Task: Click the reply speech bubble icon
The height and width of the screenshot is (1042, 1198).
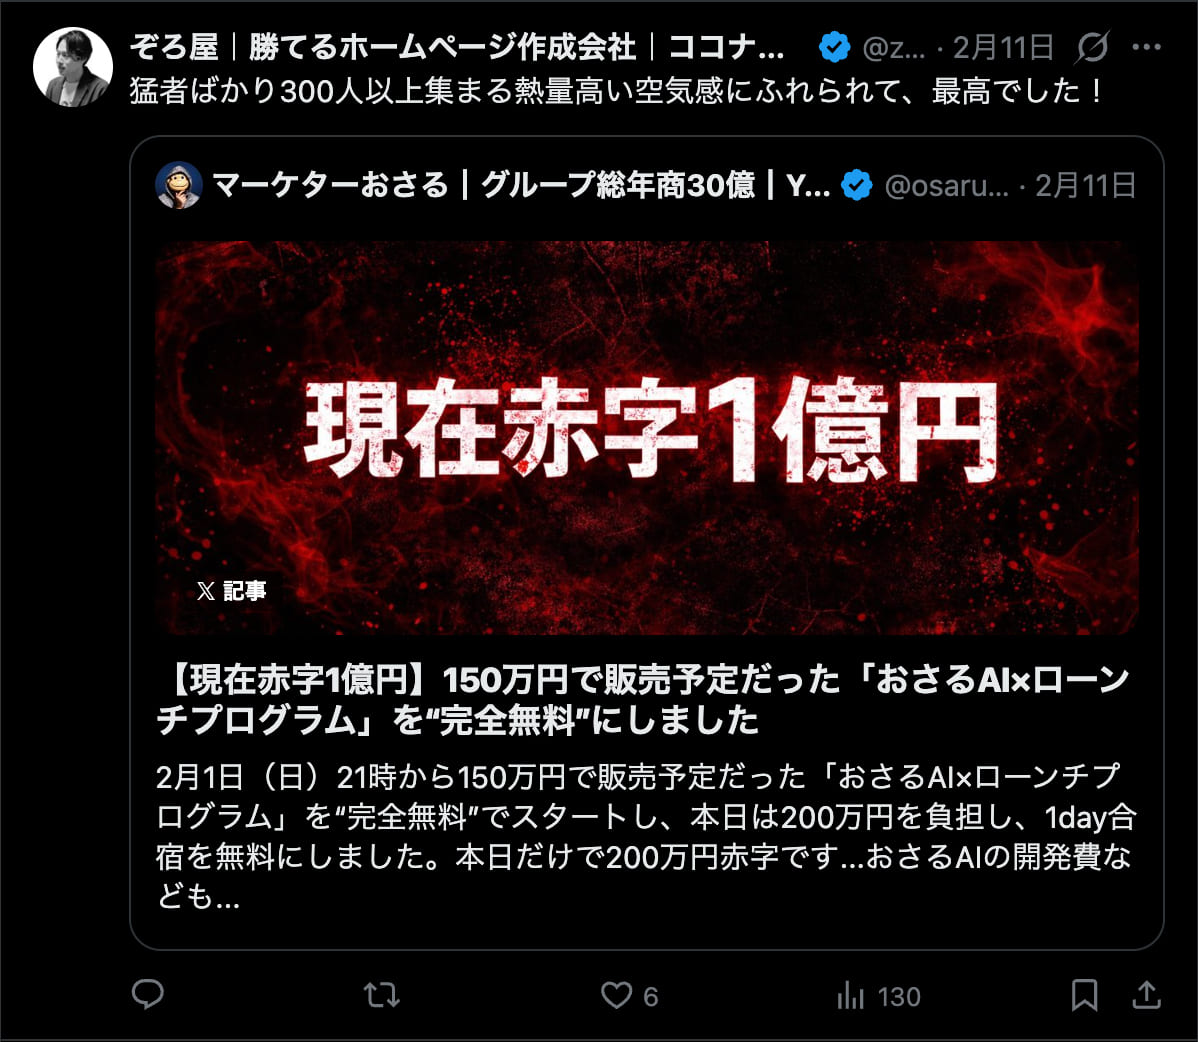Action: click(147, 994)
